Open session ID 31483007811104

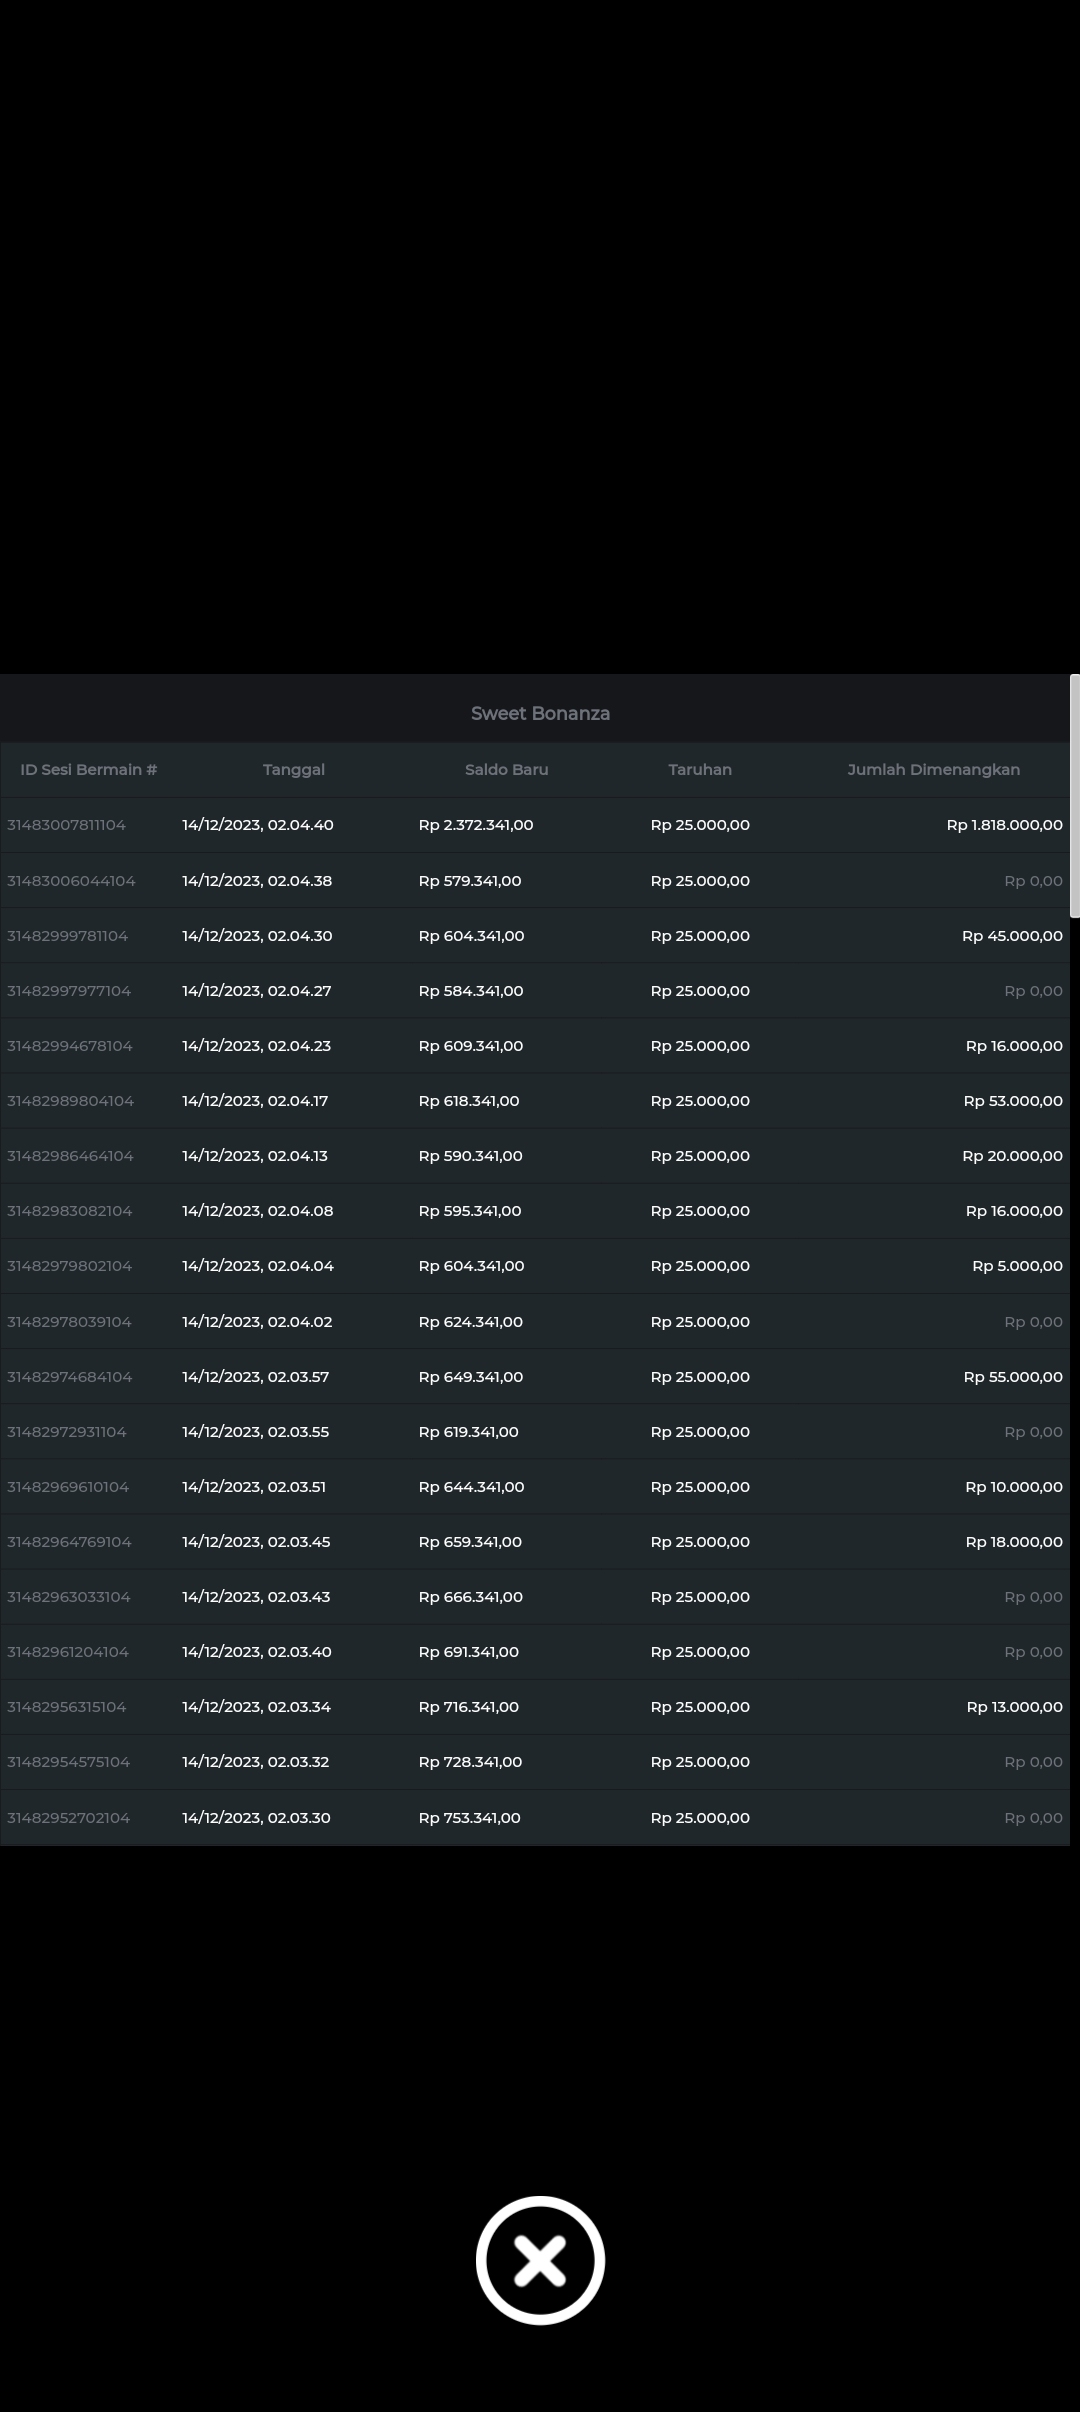click(x=67, y=825)
